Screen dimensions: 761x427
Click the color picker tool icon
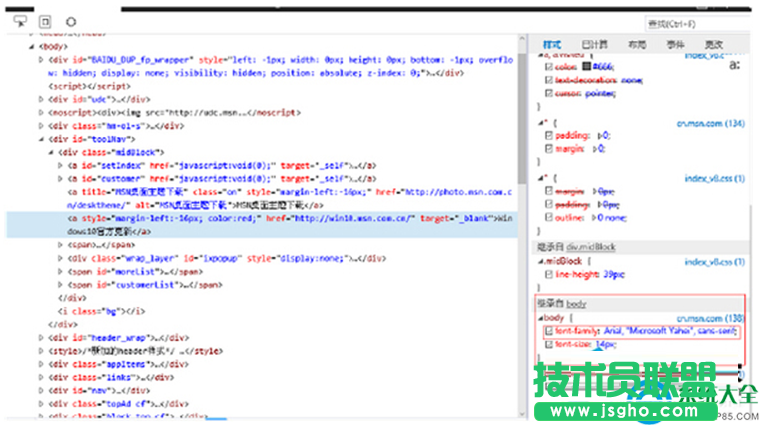point(71,20)
